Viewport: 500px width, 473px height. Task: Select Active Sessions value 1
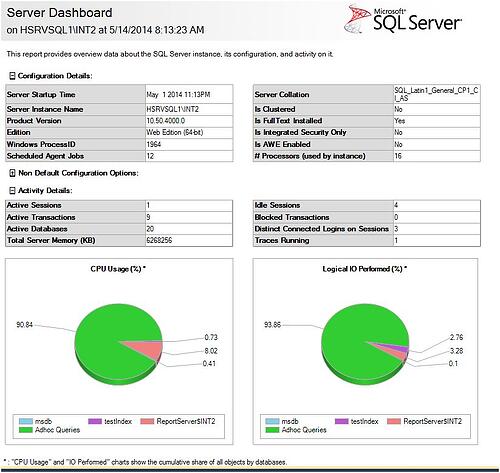click(x=148, y=205)
